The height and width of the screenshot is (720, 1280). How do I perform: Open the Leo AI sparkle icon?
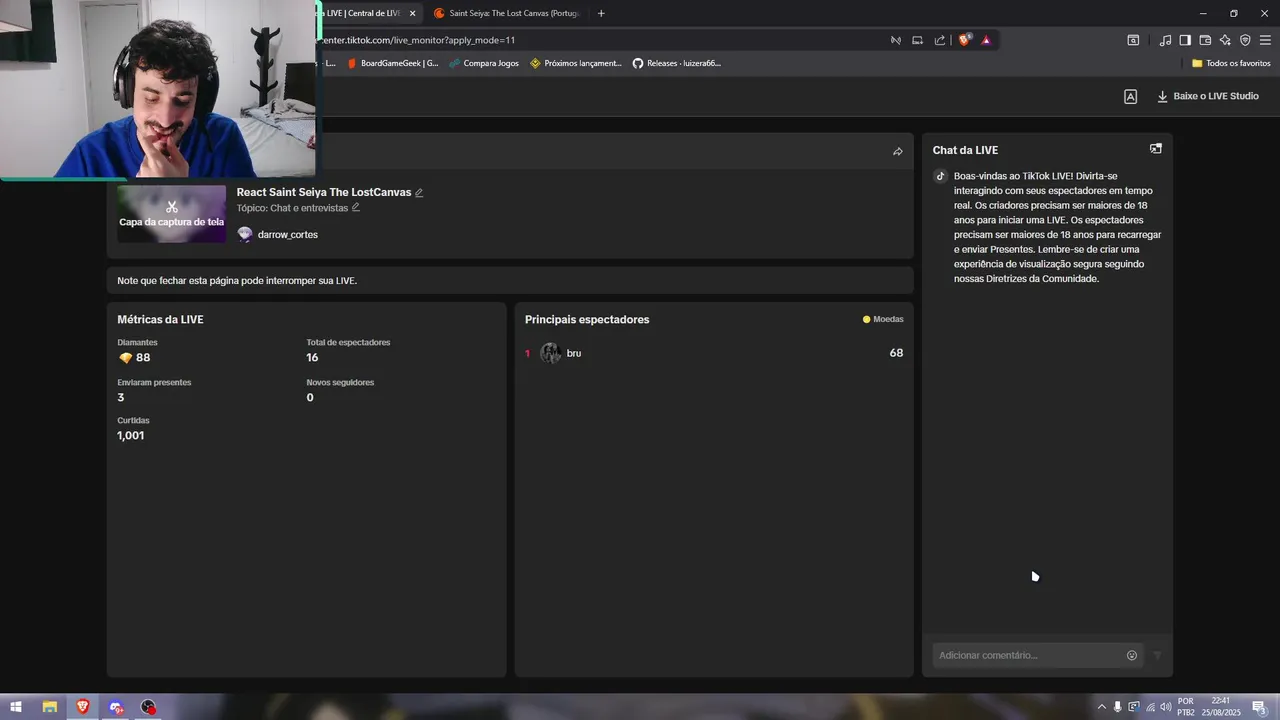1225,40
